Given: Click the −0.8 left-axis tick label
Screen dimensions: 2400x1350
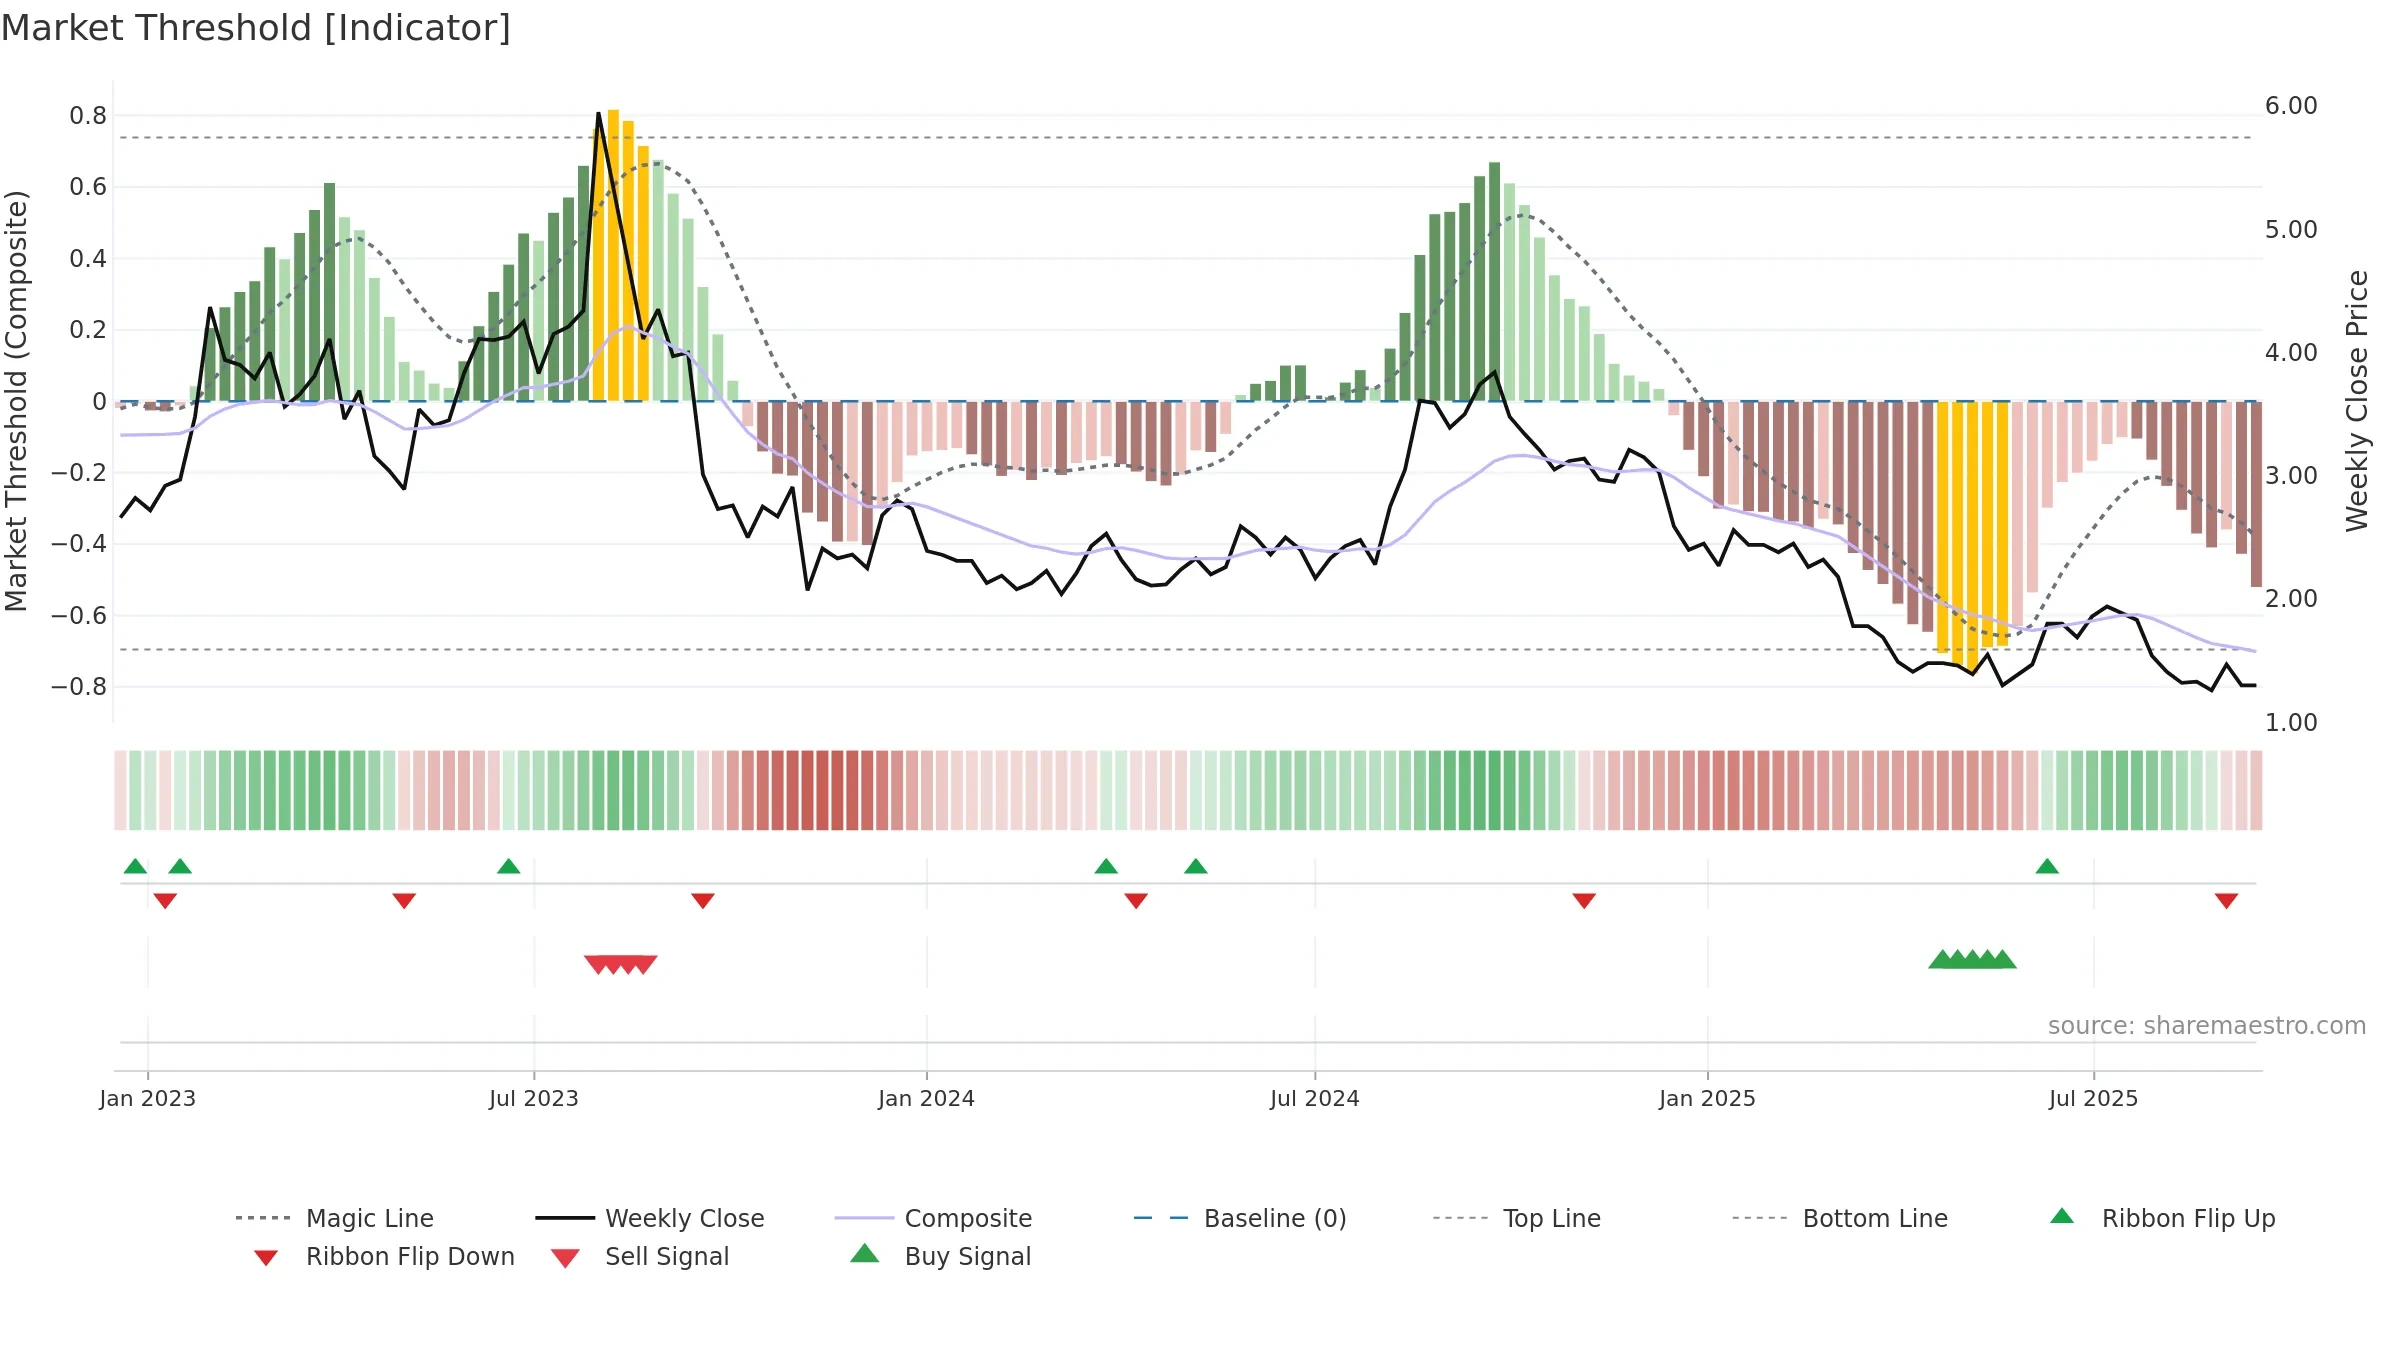Looking at the screenshot, I should (x=78, y=687).
